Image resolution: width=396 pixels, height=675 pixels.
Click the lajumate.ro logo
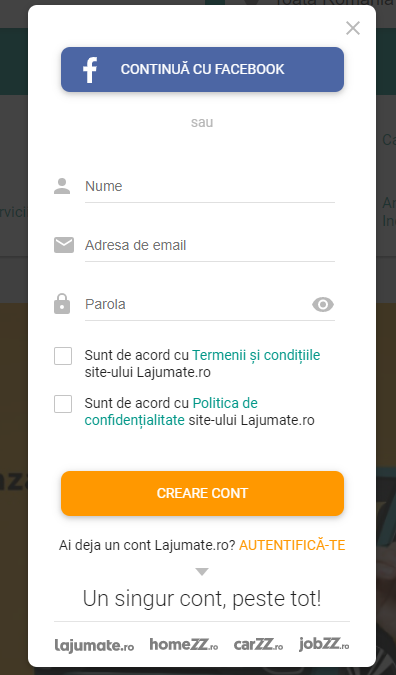(x=94, y=645)
